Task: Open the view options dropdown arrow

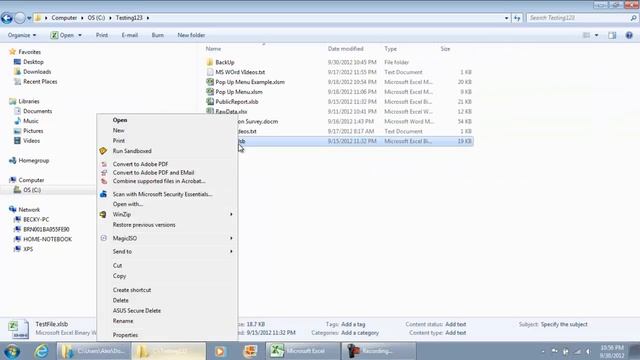Action: point(596,36)
